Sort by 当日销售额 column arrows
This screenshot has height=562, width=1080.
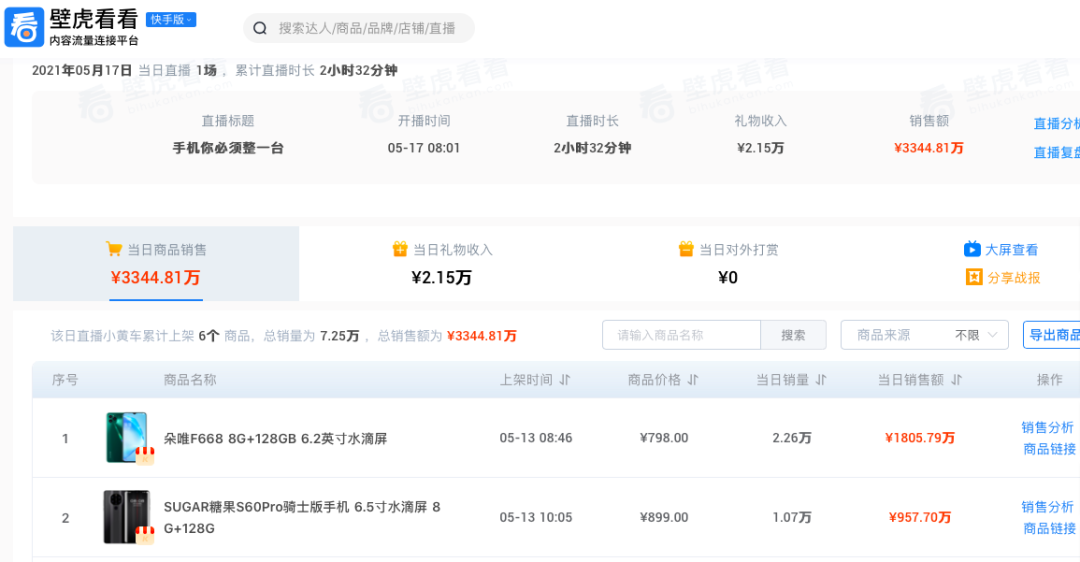click(x=957, y=380)
